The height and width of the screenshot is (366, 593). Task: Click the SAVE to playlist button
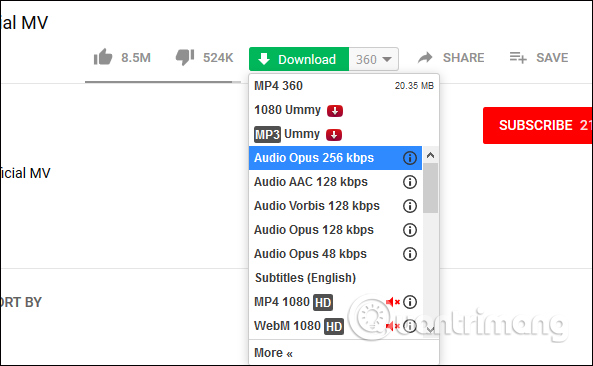point(539,57)
